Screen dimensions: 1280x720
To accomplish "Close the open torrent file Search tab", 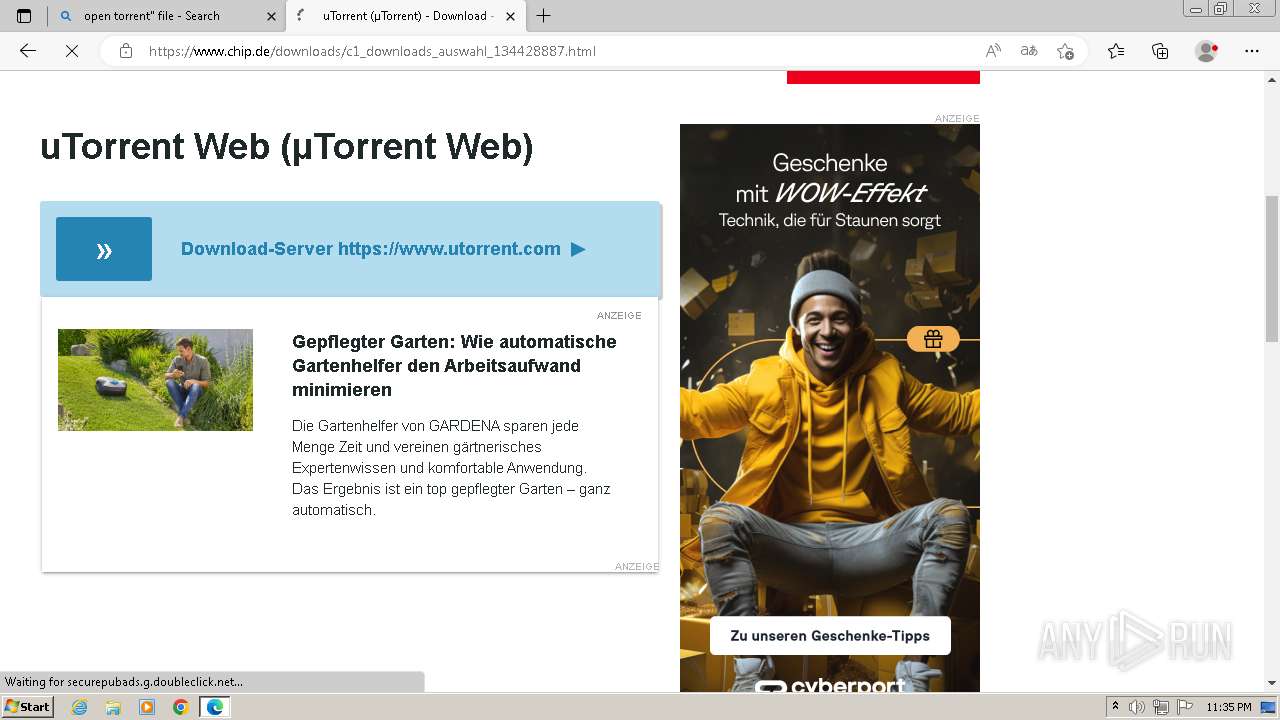I will coord(271,16).
